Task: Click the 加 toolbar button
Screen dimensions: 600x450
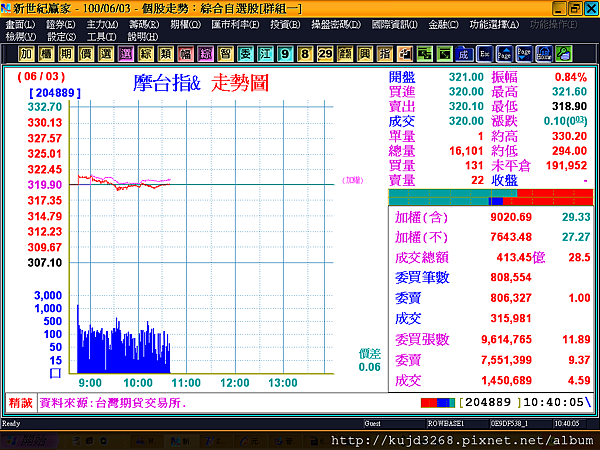Action: [x=26, y=54]
